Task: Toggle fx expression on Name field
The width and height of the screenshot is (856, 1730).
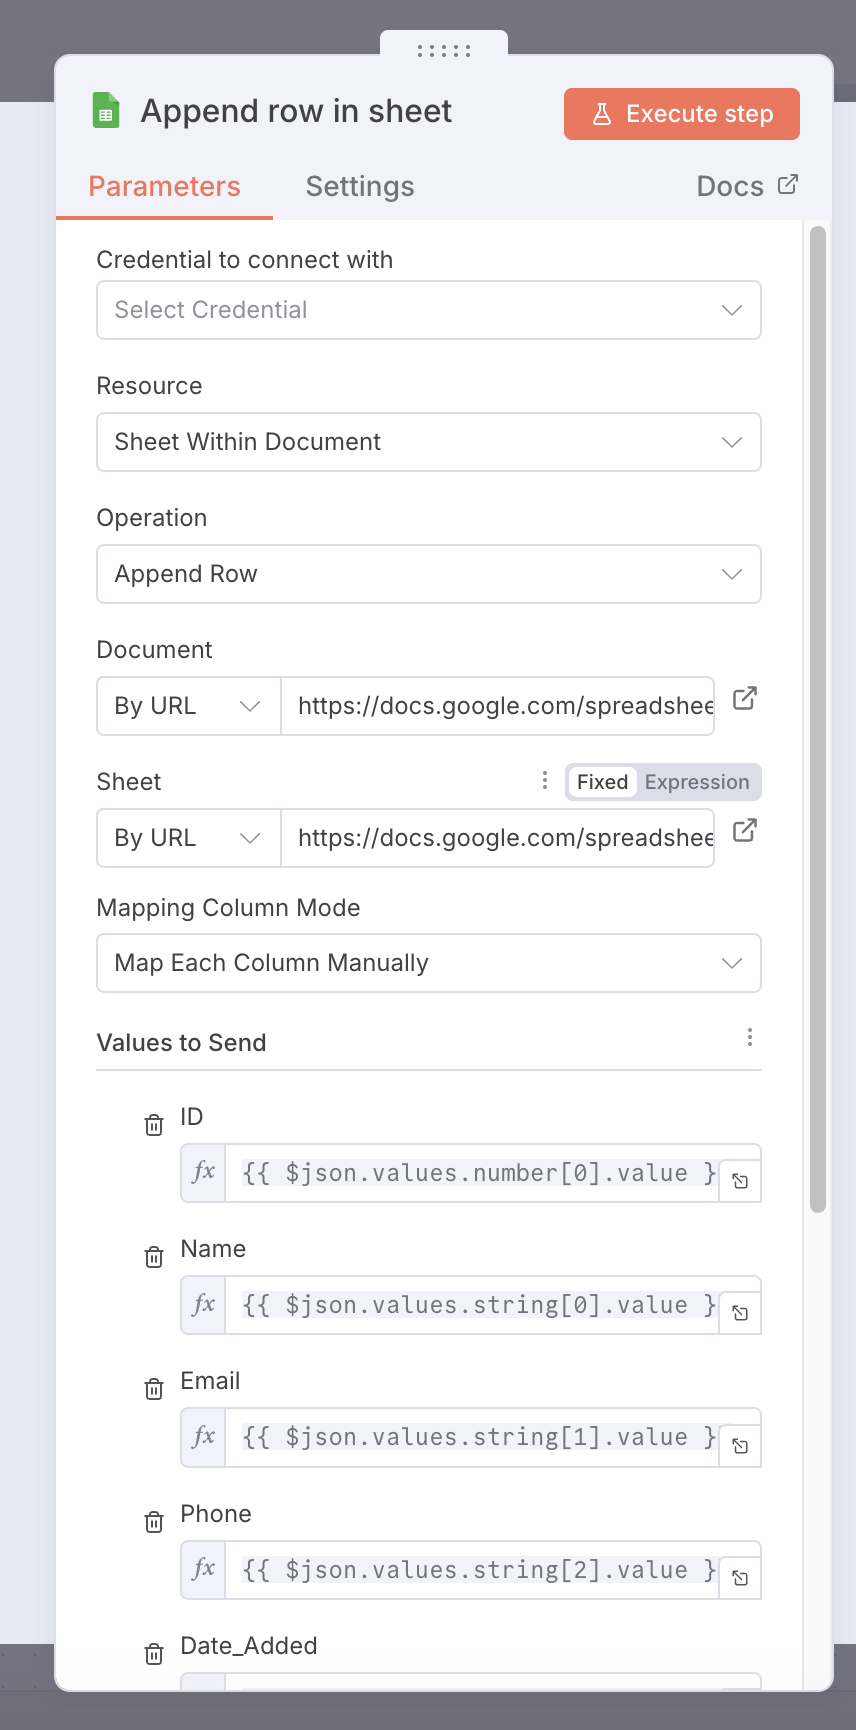Action: click(x=204, y=1304)
